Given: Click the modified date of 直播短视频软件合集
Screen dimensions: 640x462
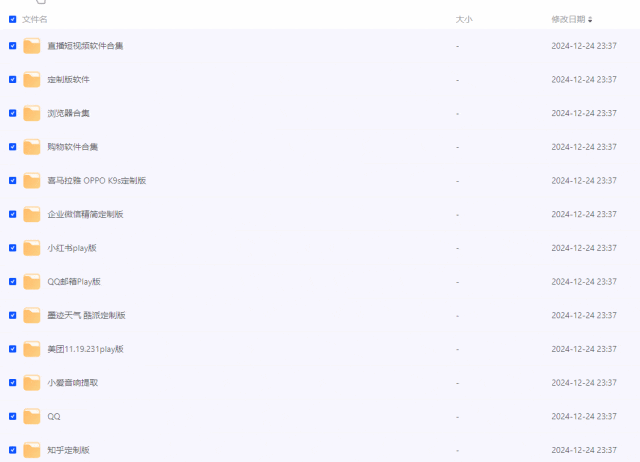Looking at the screenshot, I should coord(584,46).
